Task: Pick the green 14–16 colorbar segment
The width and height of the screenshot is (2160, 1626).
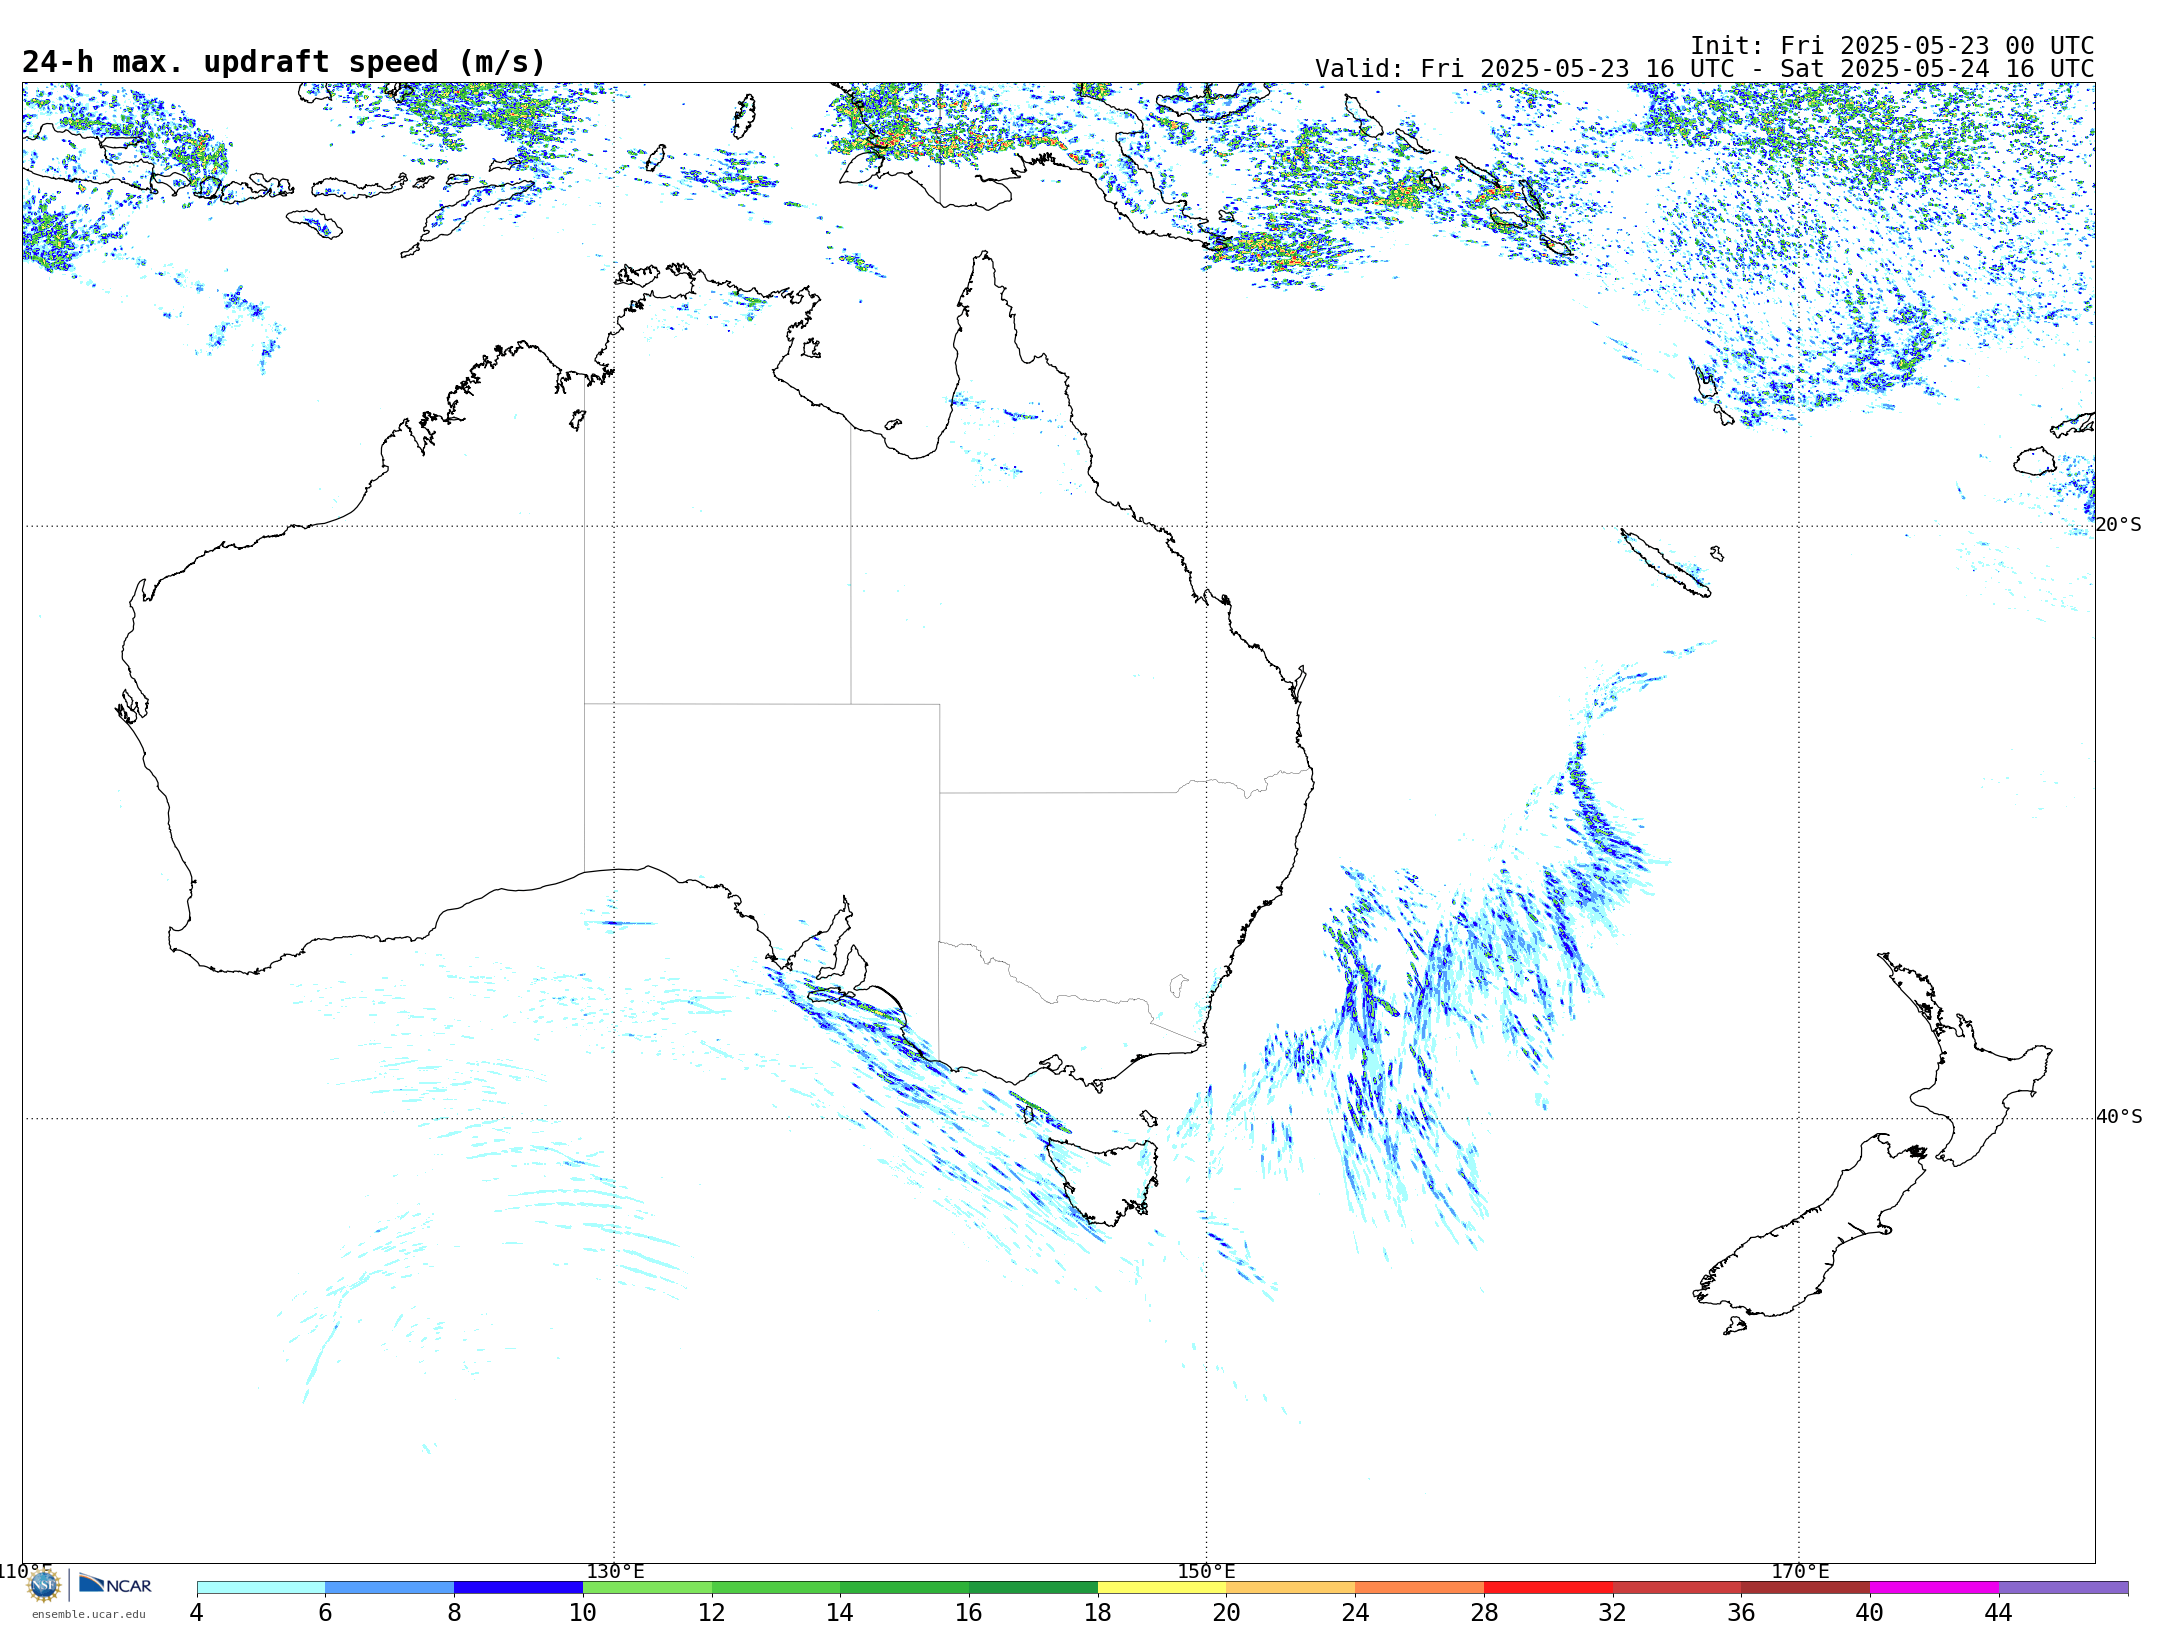Action: (x=905, y=1588)
